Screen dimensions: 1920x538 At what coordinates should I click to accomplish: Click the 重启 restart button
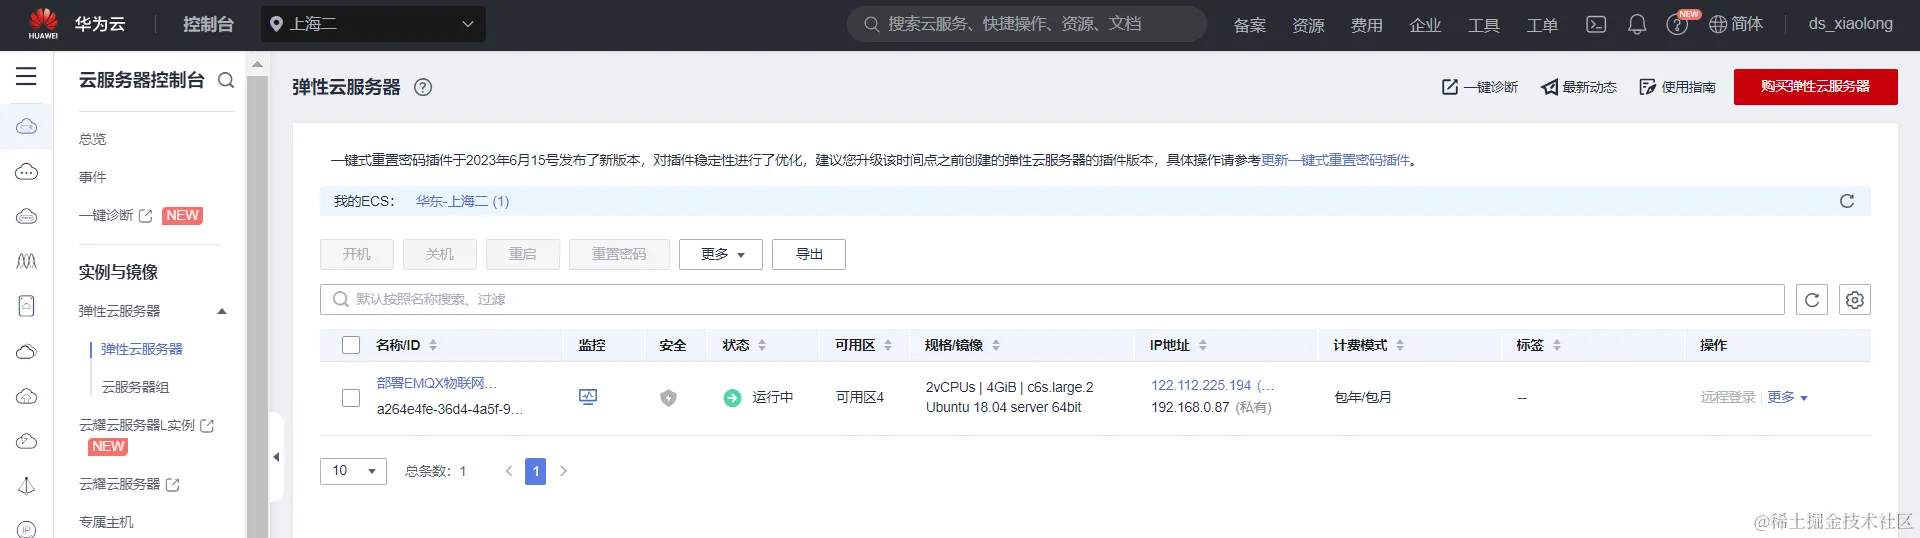coord(523,254)
